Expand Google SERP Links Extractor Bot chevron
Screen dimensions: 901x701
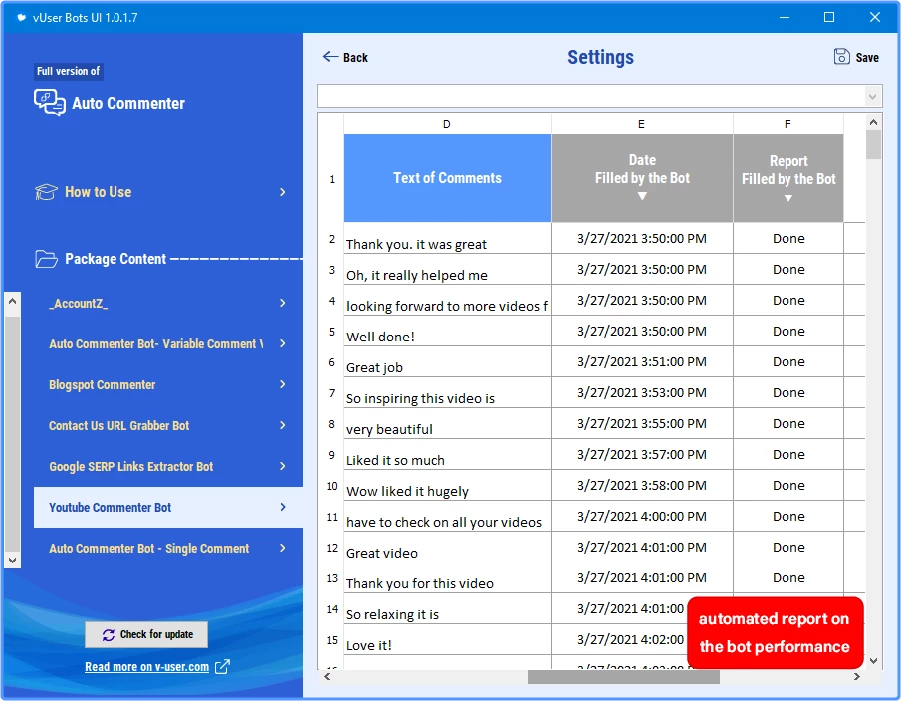click(x=283, y=466)
